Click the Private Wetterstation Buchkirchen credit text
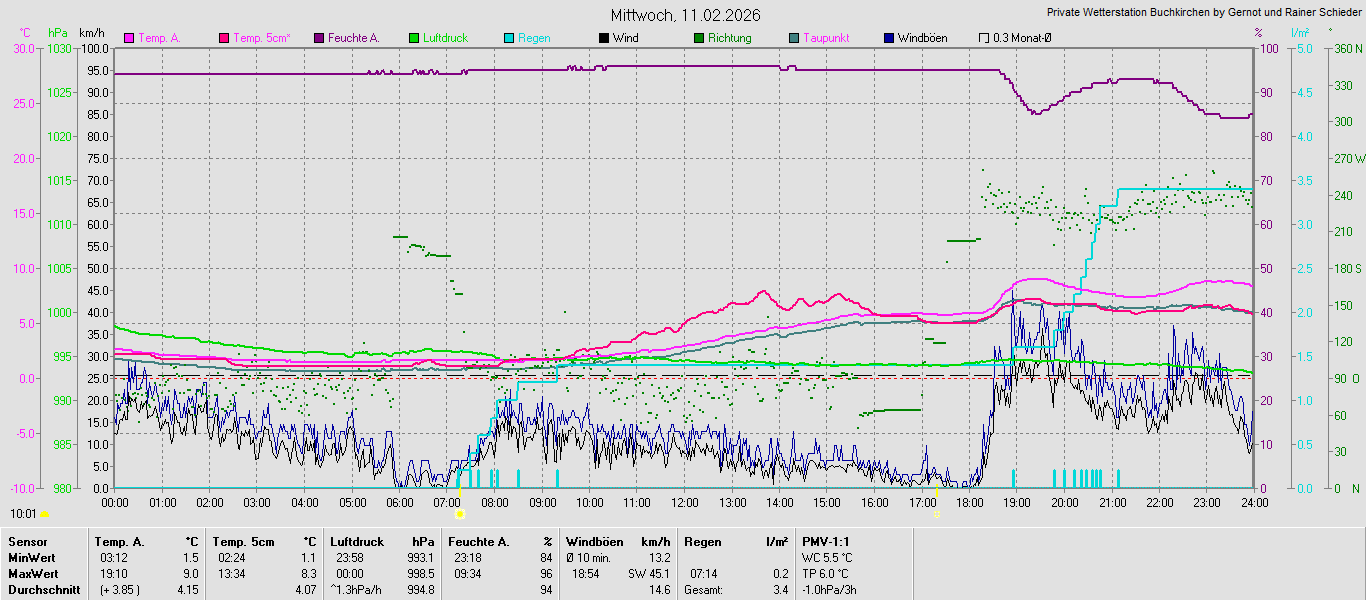The height and width of the screenshot is (600, 1366). (1203, 13)
